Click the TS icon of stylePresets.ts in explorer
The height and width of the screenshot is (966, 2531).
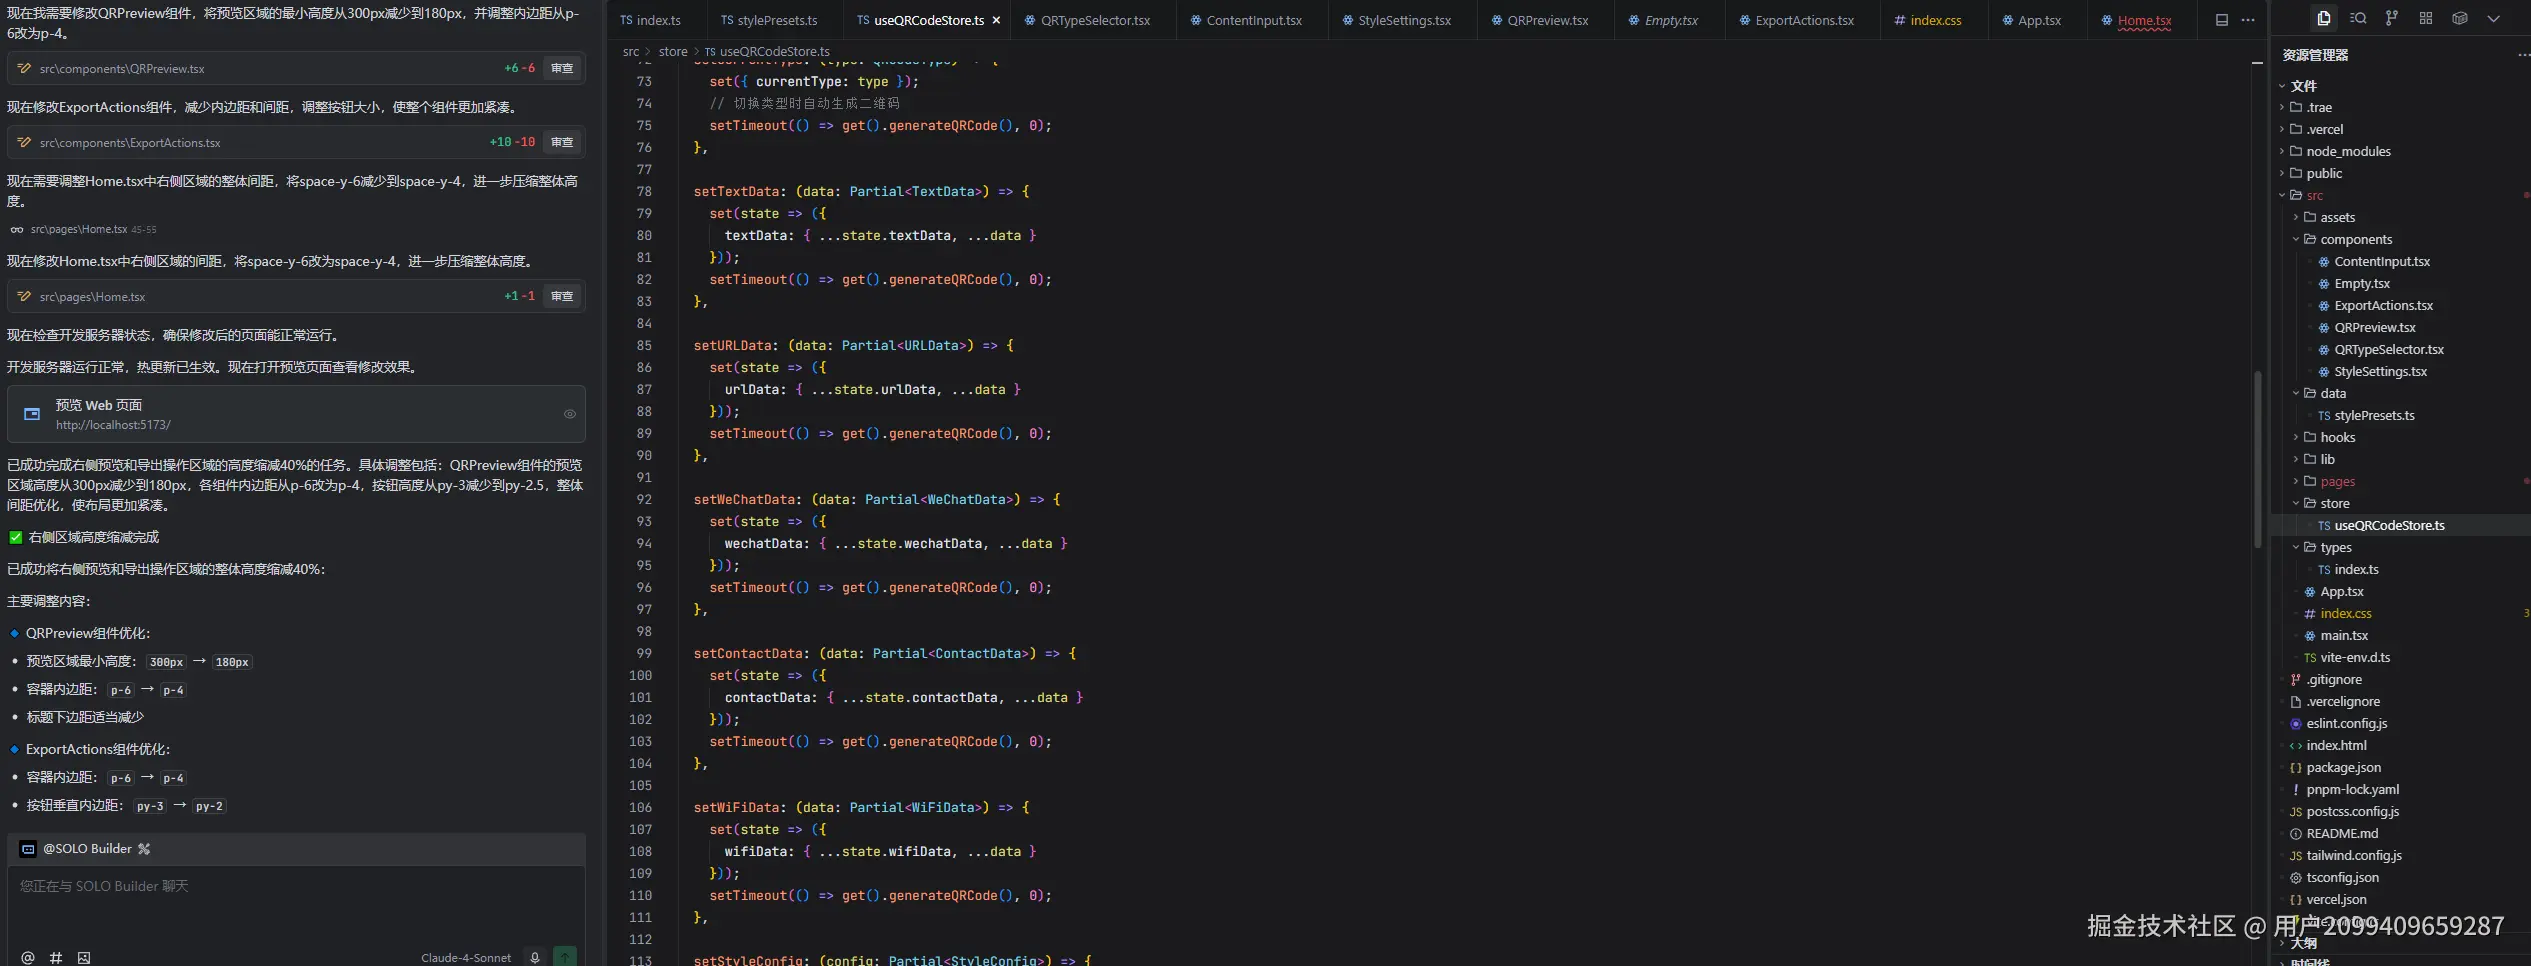click(2324, 416)
